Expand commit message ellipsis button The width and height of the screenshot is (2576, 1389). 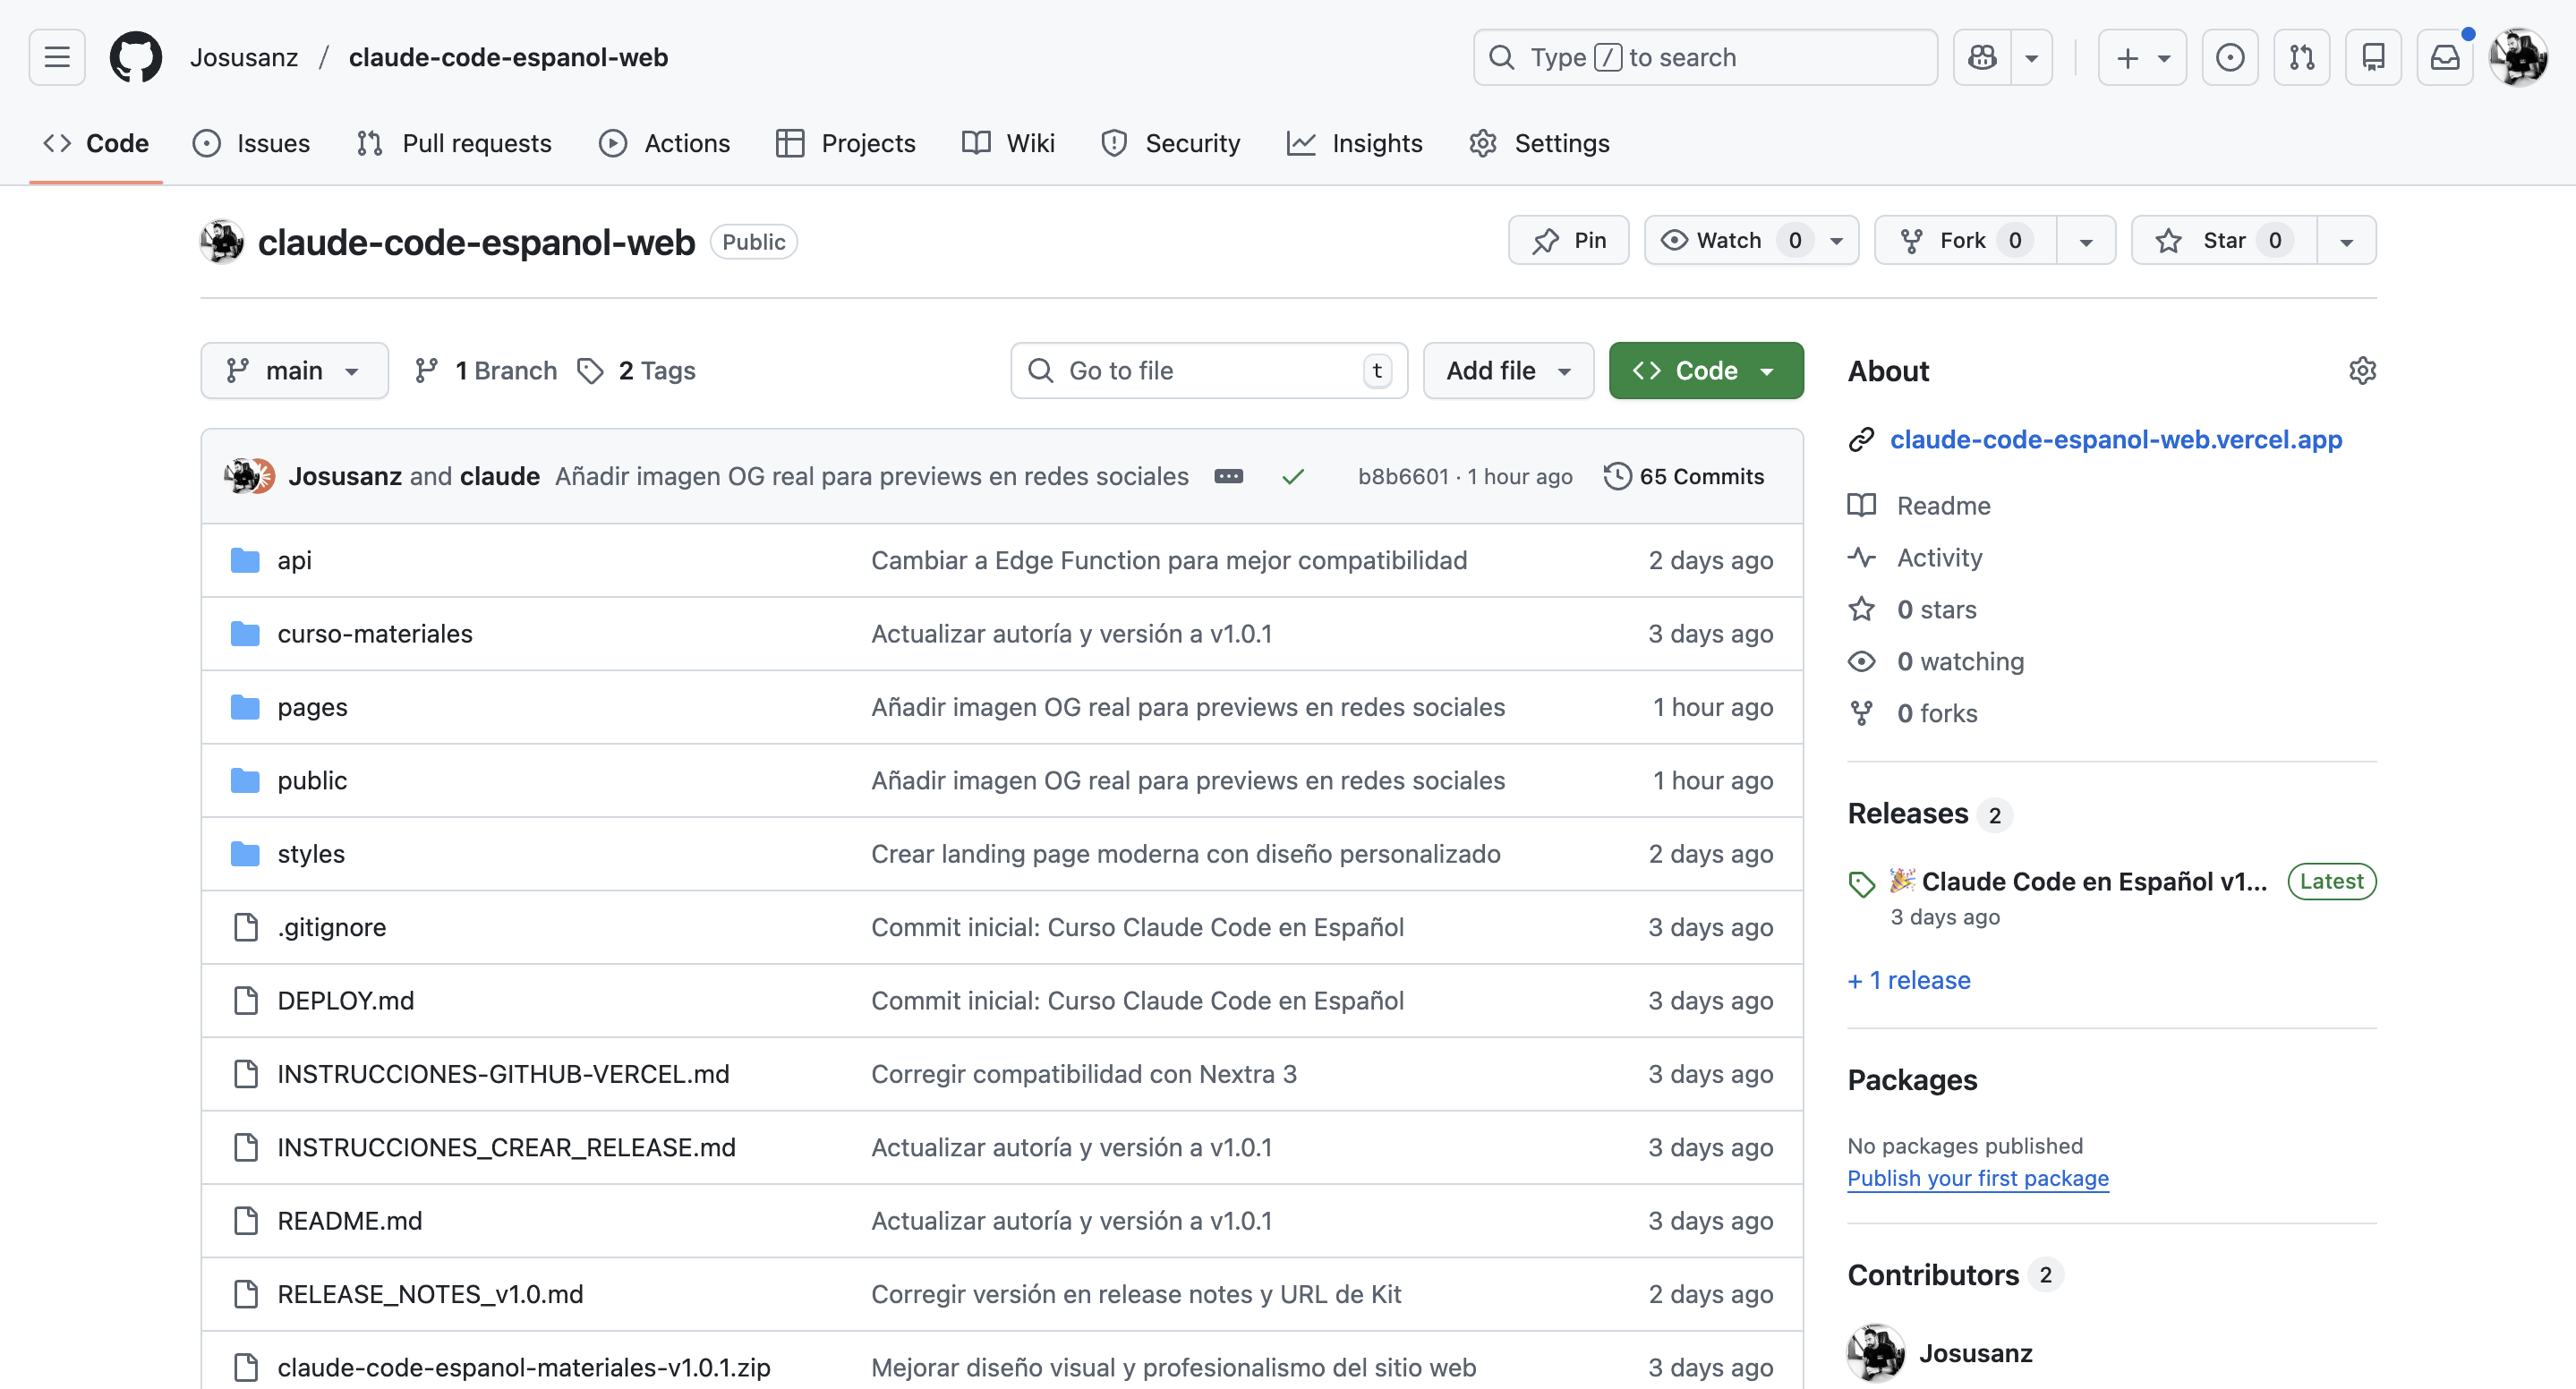pos(1228,476)
